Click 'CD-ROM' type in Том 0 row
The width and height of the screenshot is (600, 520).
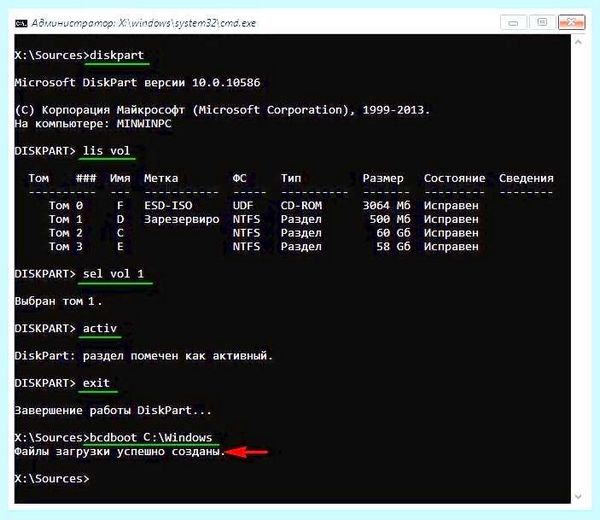point(301,205)
